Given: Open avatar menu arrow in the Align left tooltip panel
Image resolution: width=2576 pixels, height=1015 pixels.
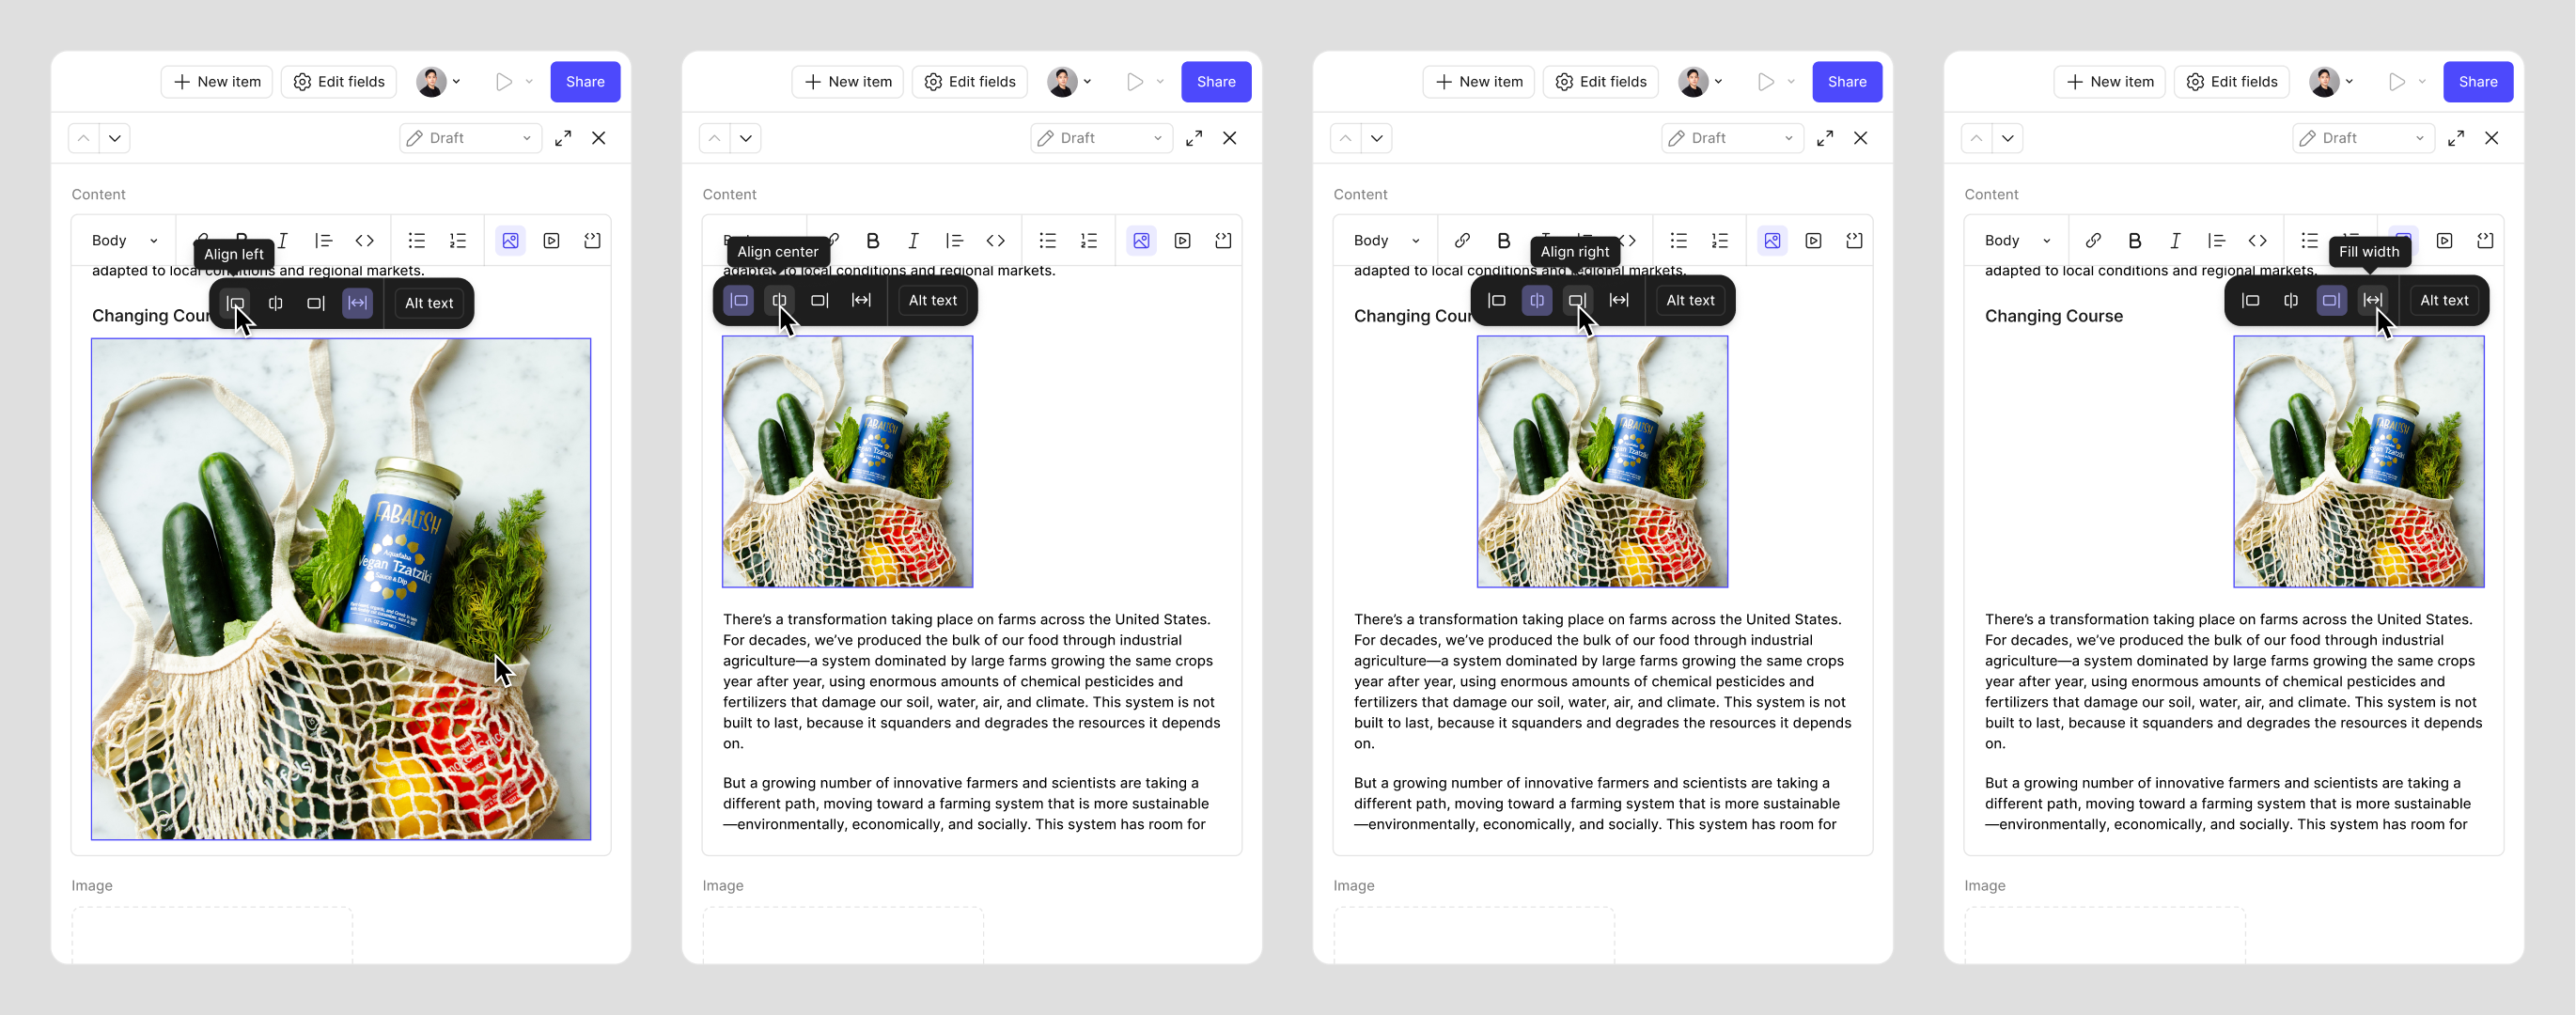Looking at the screenshot, I should click(x=457, y=82).
